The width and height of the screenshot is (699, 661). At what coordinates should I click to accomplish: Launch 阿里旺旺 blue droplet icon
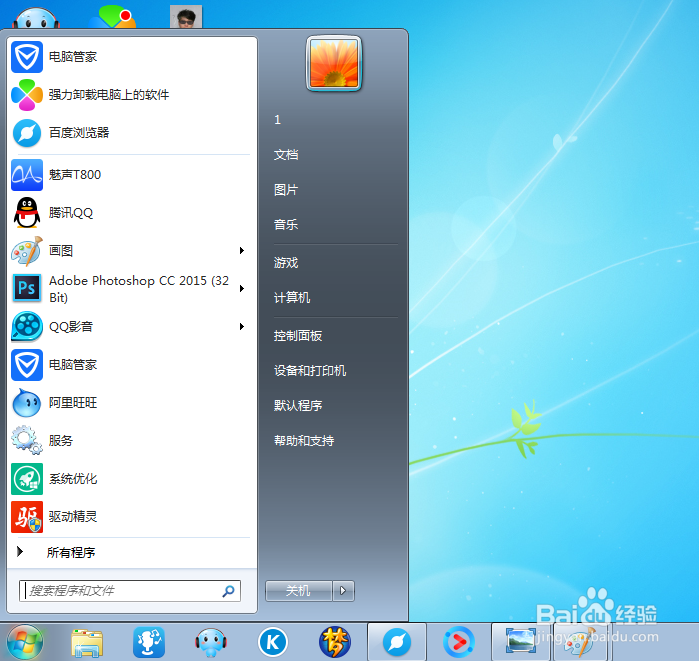[x=27, y=402]
